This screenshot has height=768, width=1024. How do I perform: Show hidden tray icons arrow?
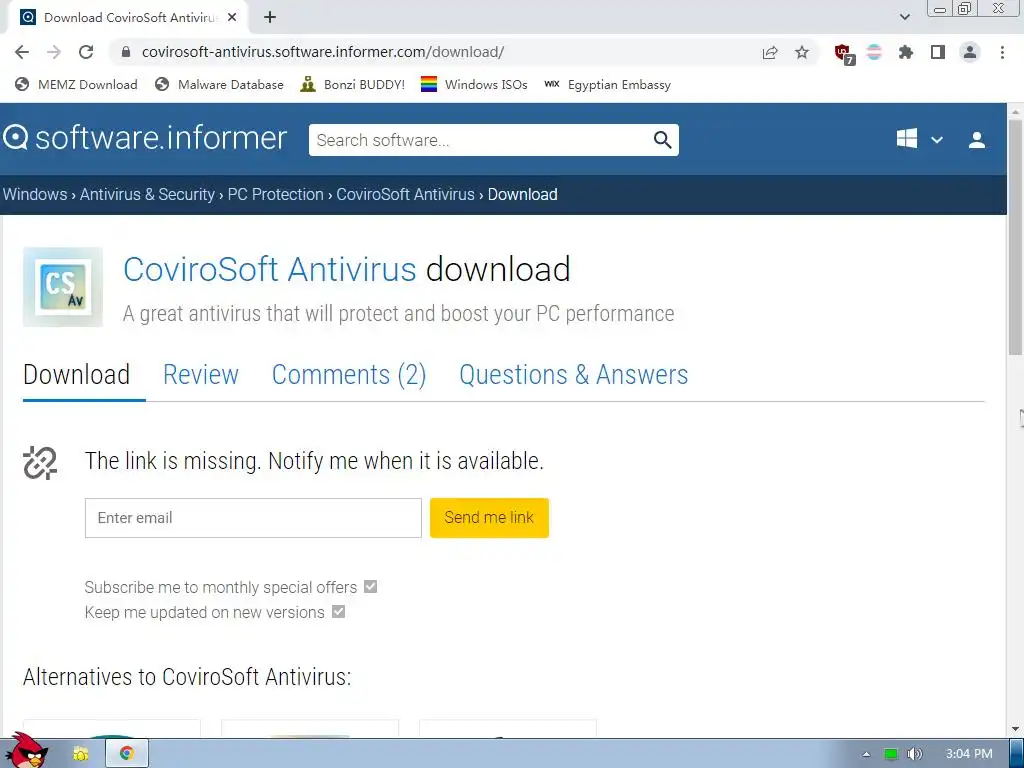click(x=866, y=754)
